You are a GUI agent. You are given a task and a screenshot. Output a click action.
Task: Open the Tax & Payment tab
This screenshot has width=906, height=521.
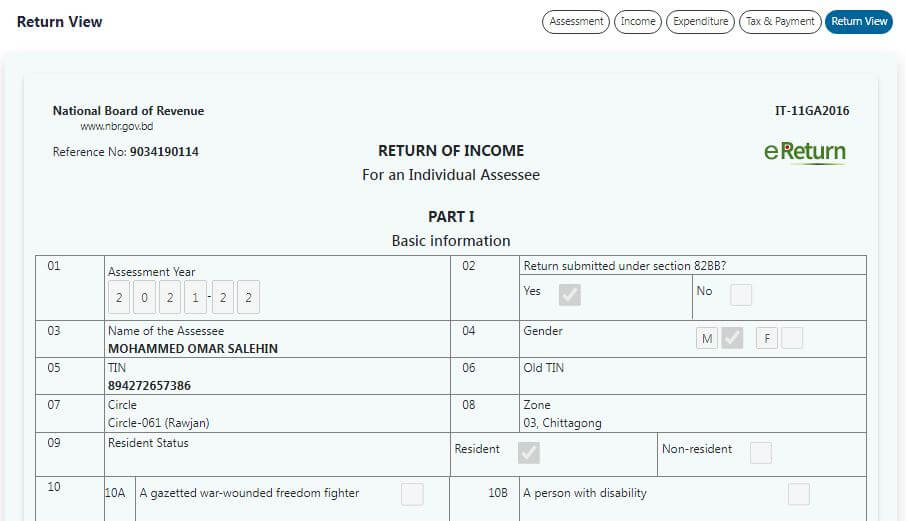(x=780, y=22)
